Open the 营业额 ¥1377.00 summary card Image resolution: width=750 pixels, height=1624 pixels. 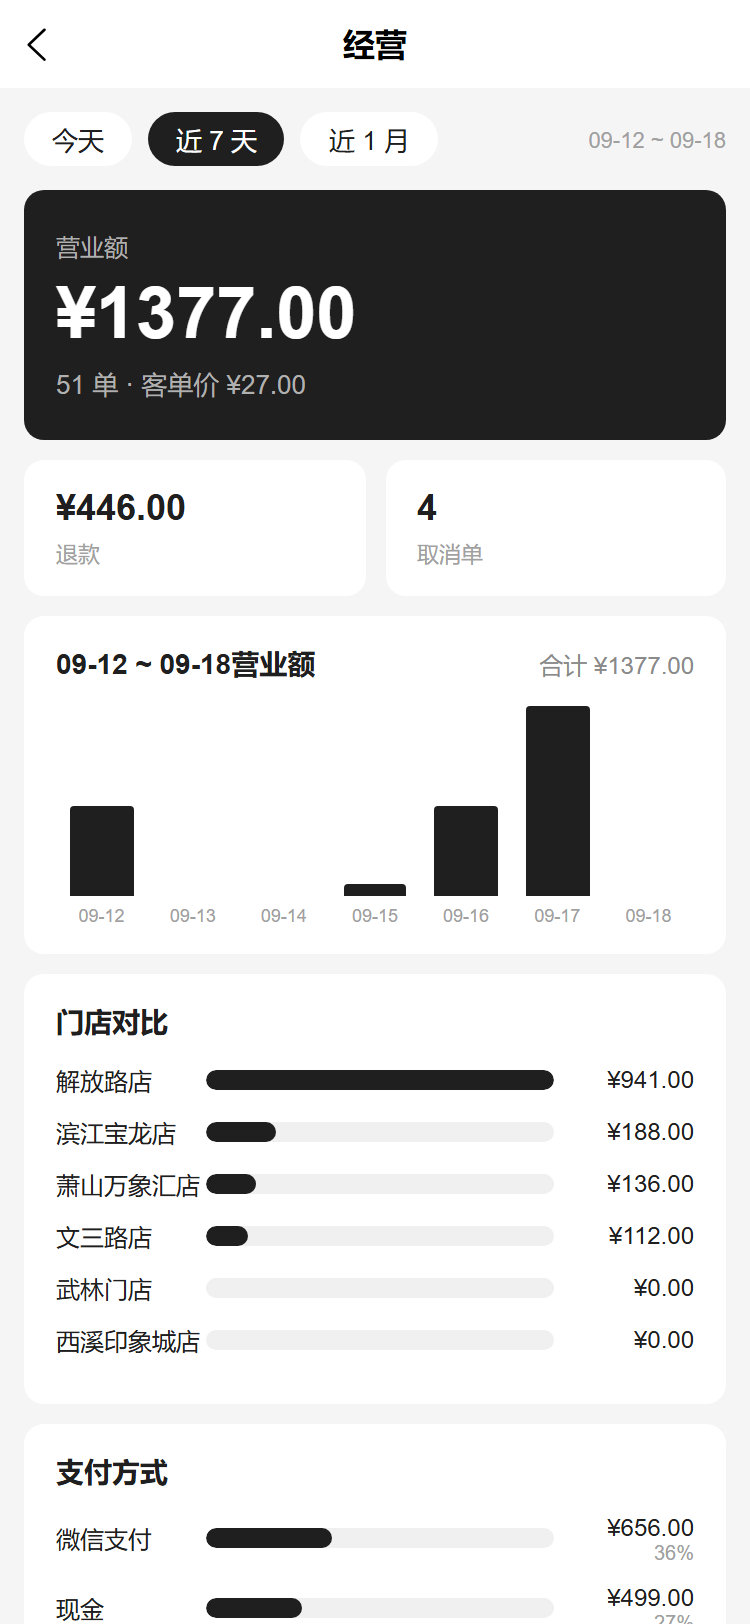pyautogui.click(x=375, y=315)
